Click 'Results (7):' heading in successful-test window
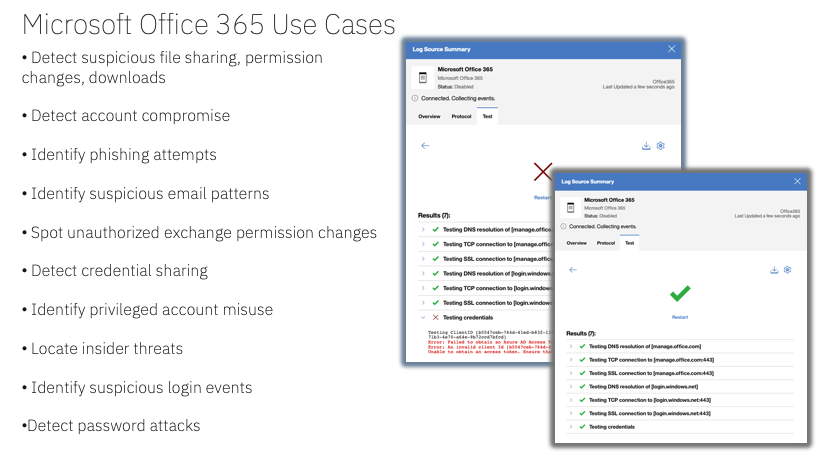 coord(581,333)
